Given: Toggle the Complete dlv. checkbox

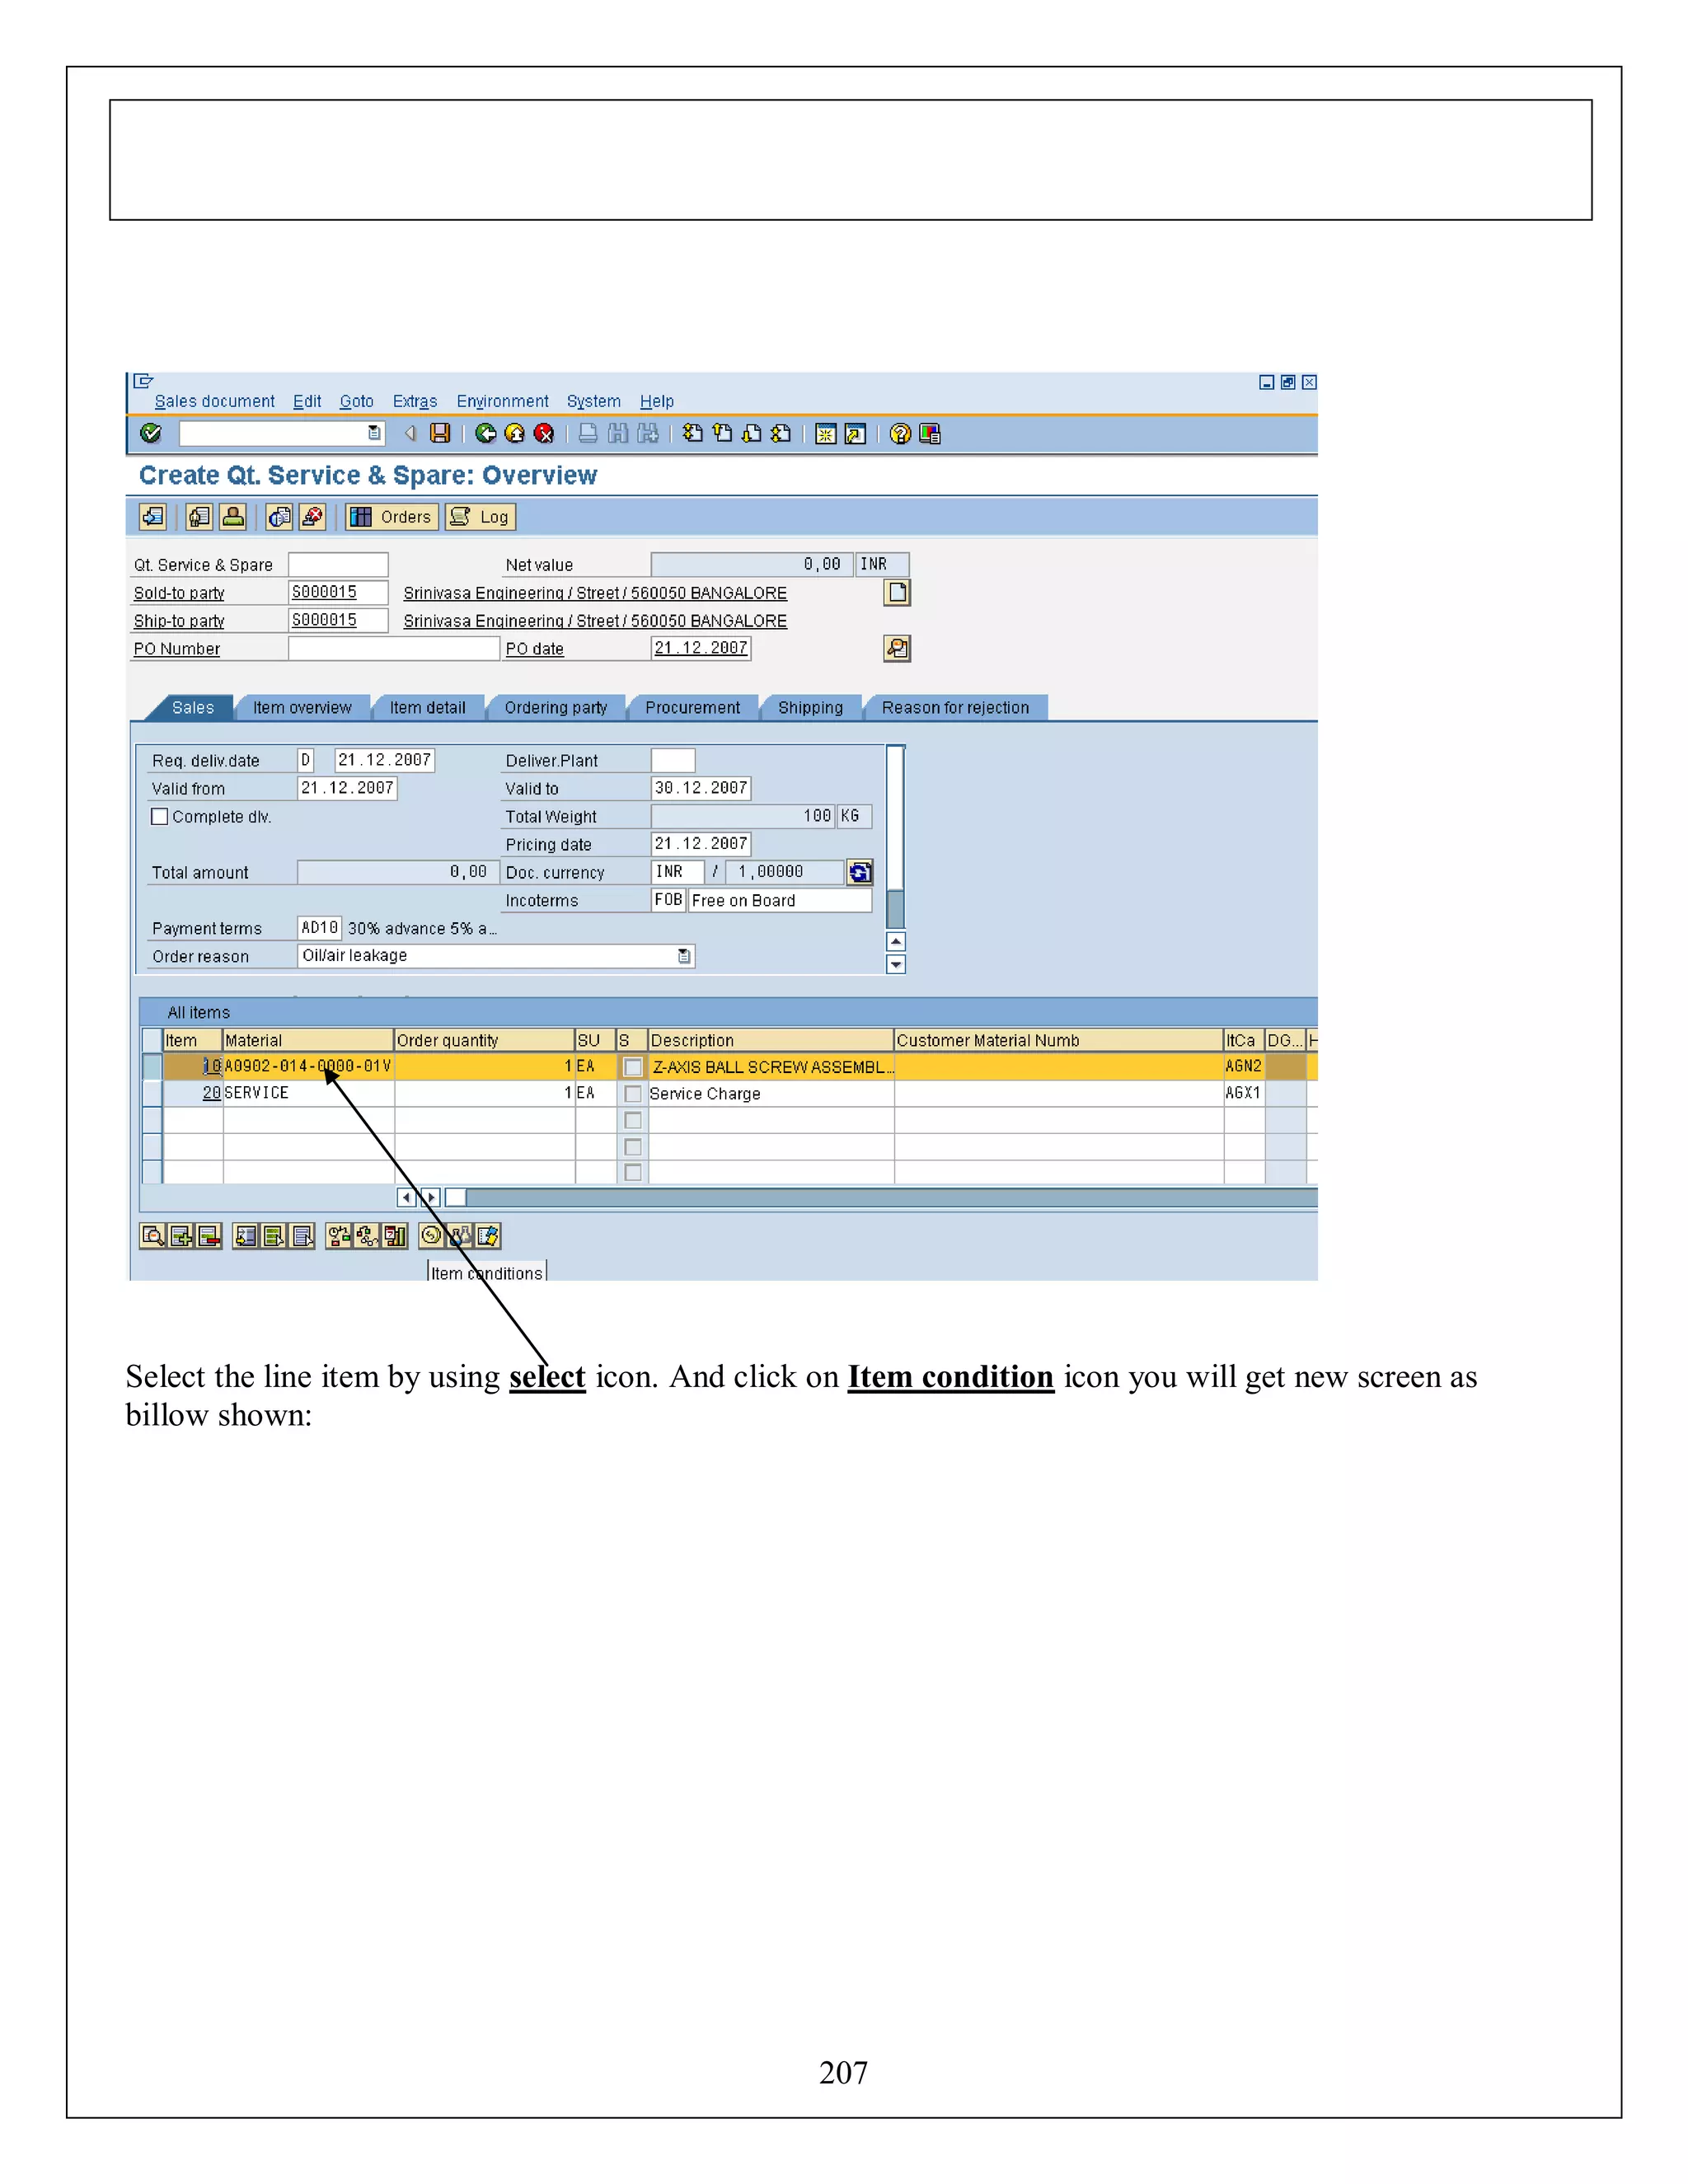Looking at the screenshot, I should [160, 816].
